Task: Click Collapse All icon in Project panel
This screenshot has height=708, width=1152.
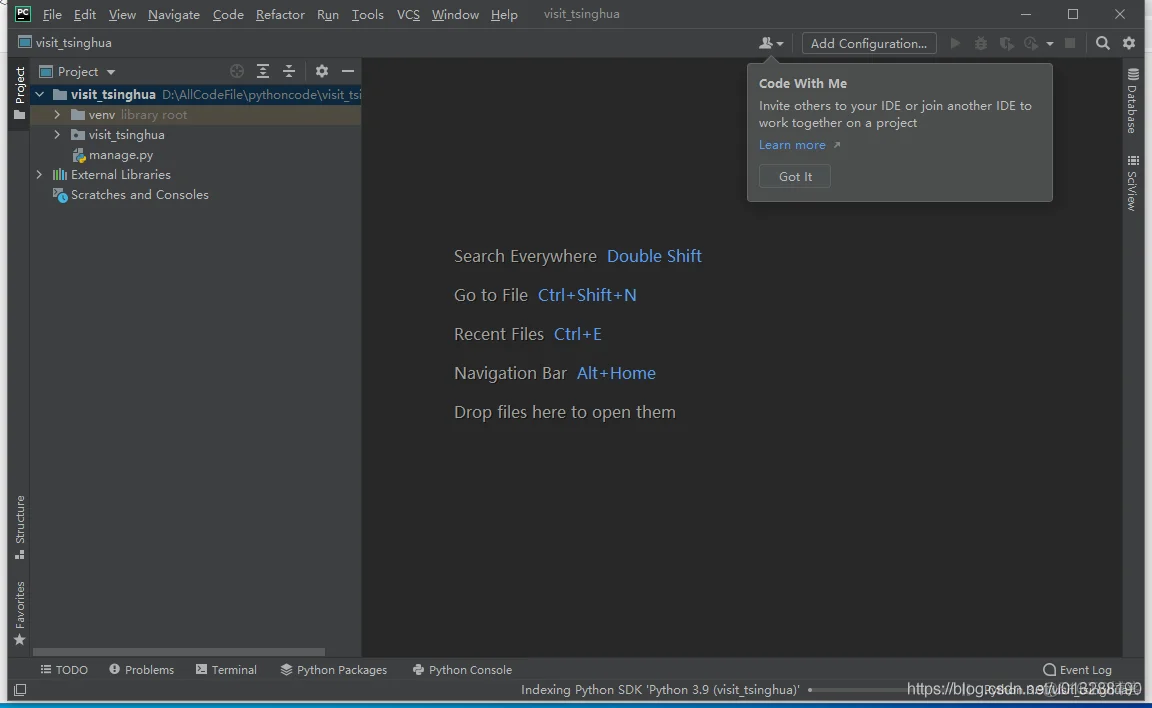Action: click(x=289, y=71)
